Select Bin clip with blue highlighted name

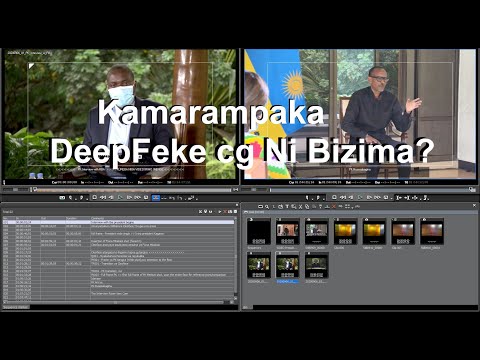(287, 266)
